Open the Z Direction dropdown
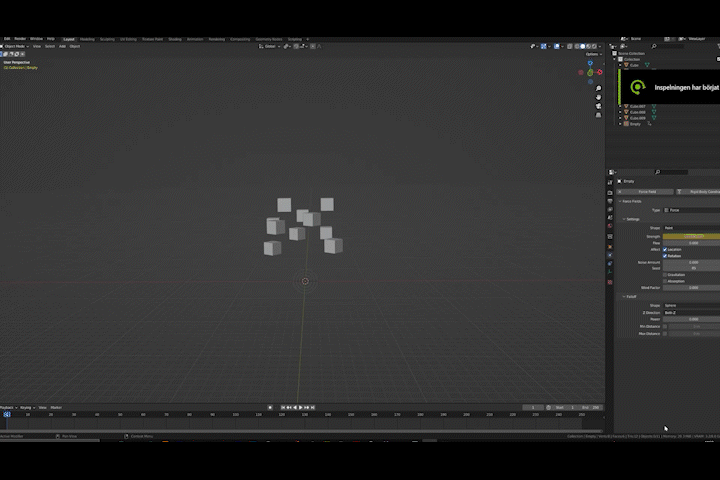This screenshot has height=480, width=720. pos(691,313)
